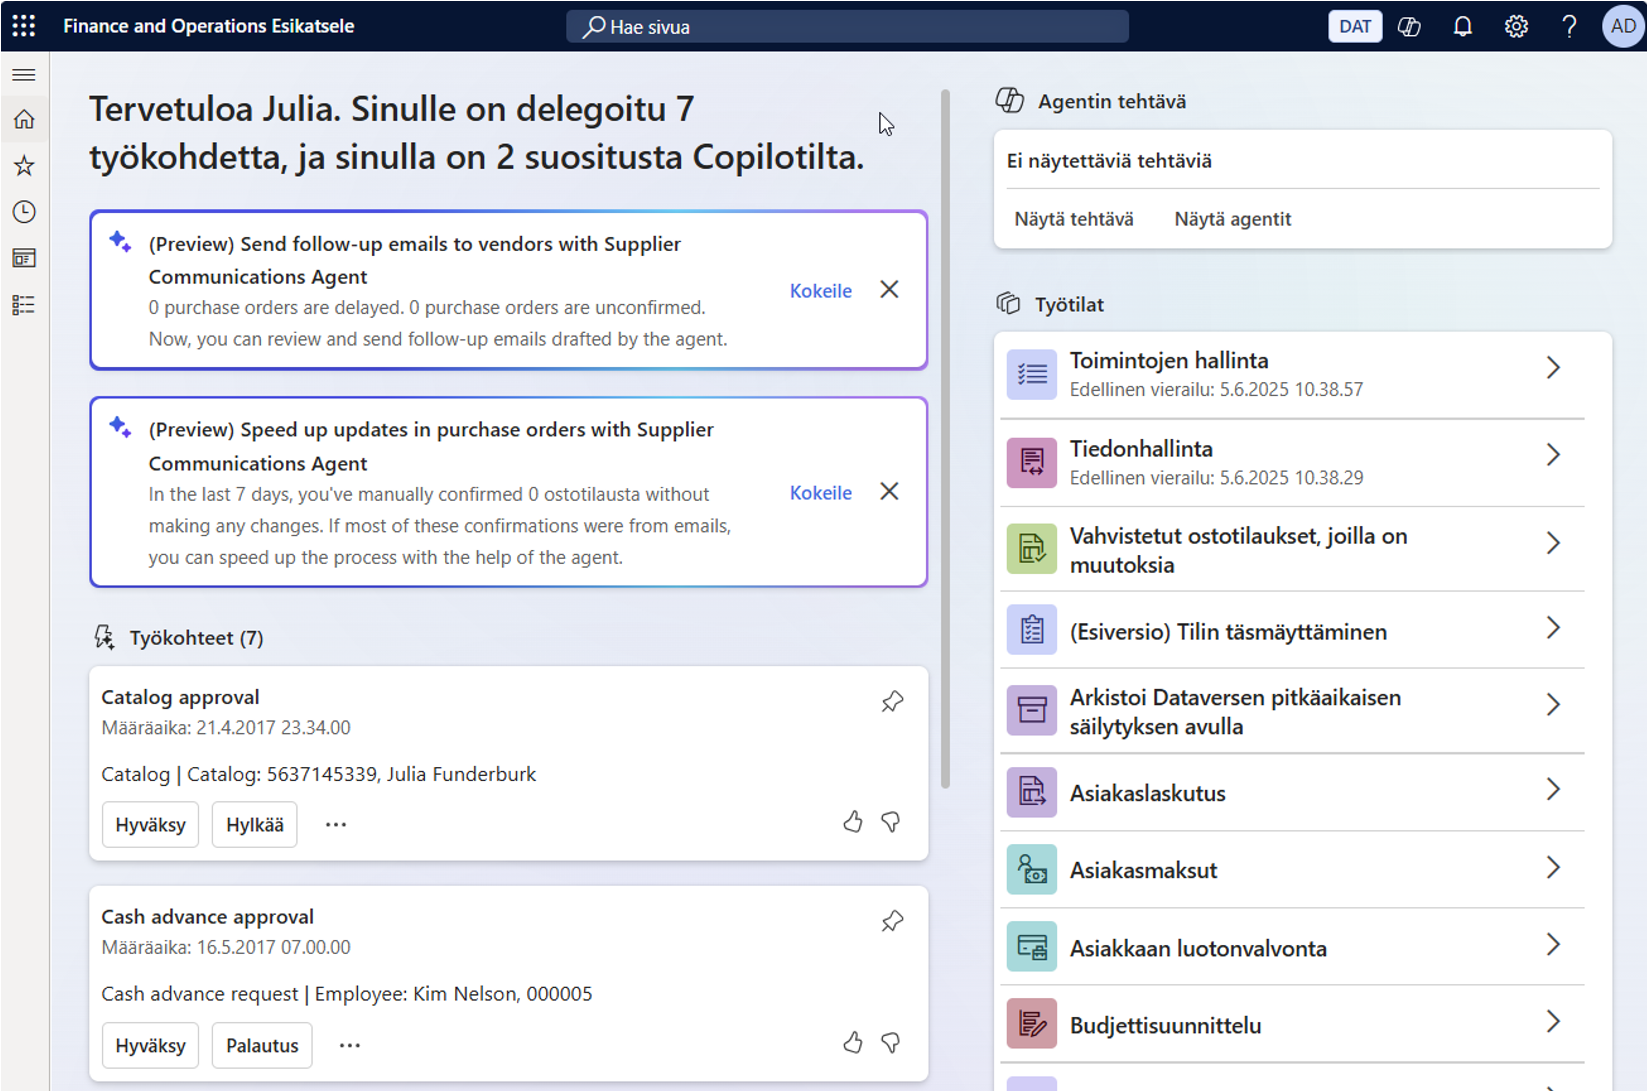Thumbs down the Cash advance approval item
Screen dimensions: 1647x1091
pos(891,1043)
